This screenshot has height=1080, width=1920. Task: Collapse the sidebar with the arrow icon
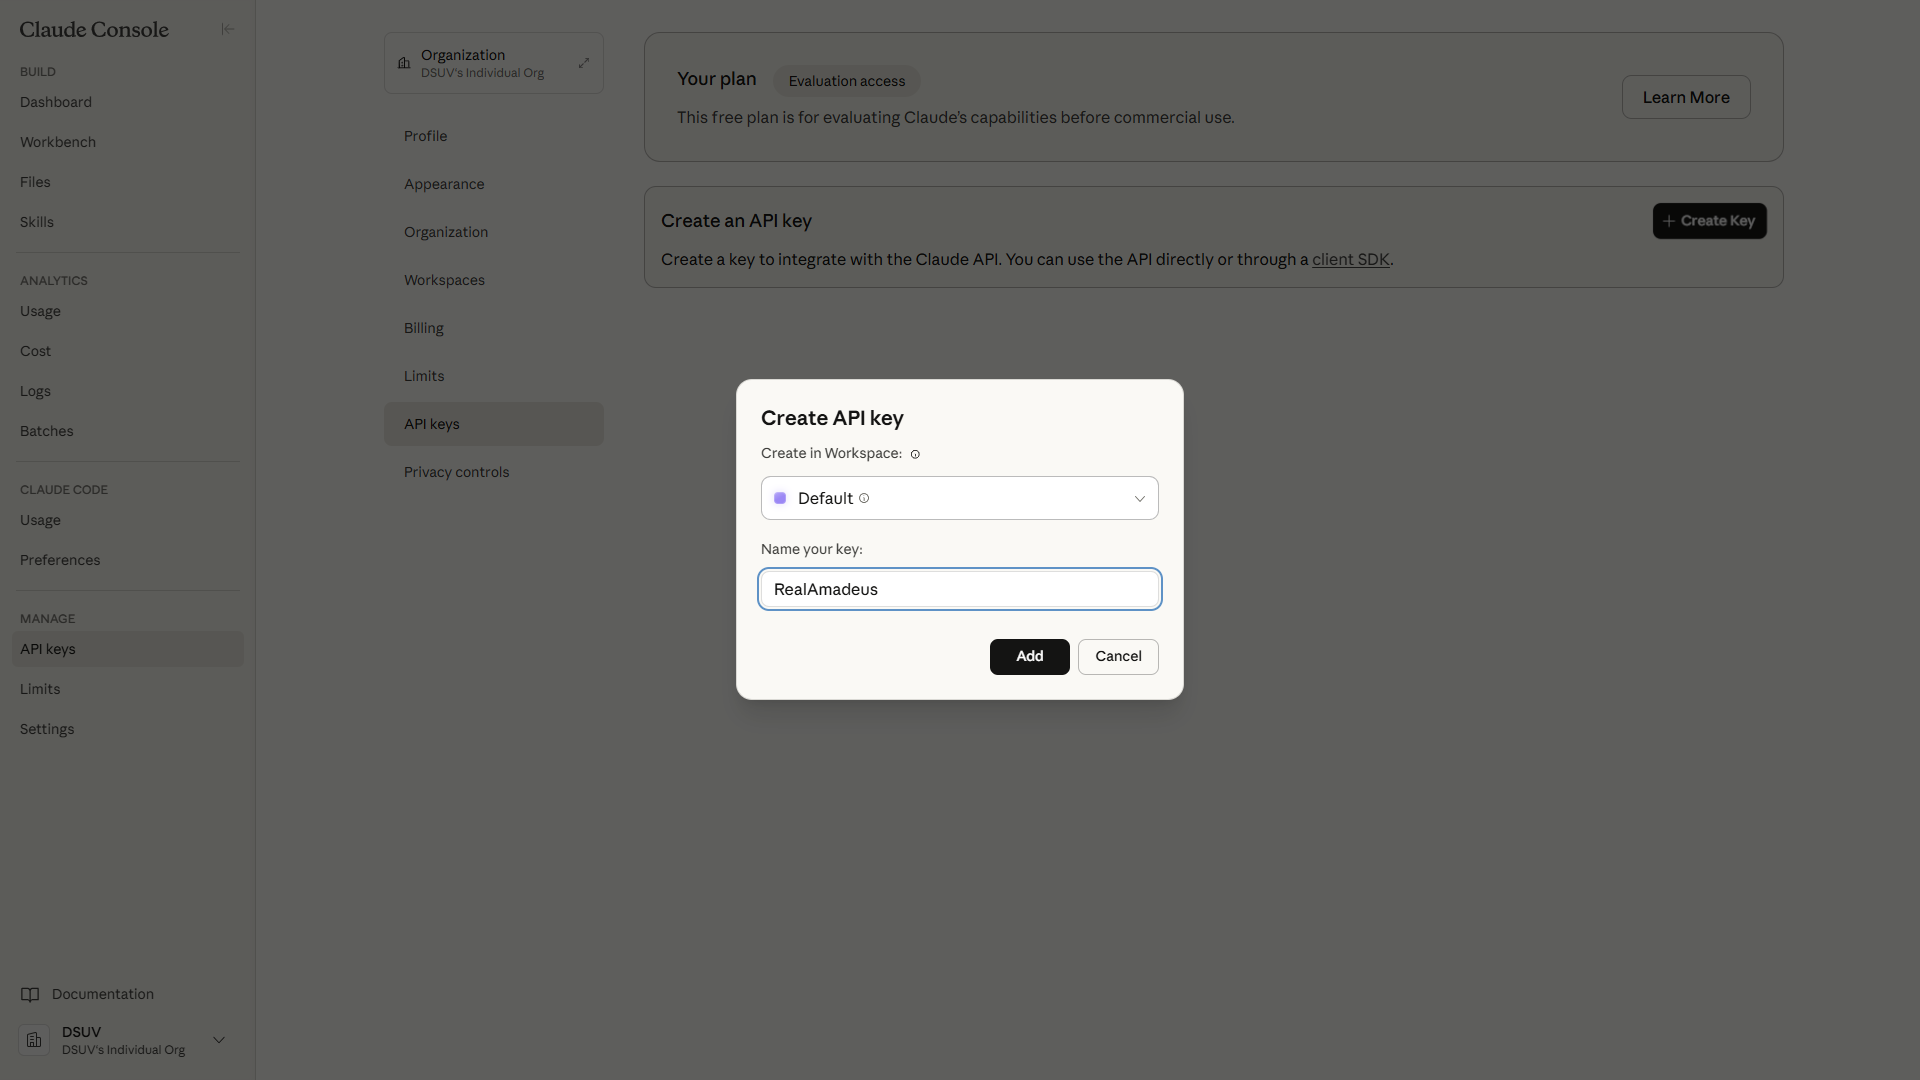click(228, 29)
